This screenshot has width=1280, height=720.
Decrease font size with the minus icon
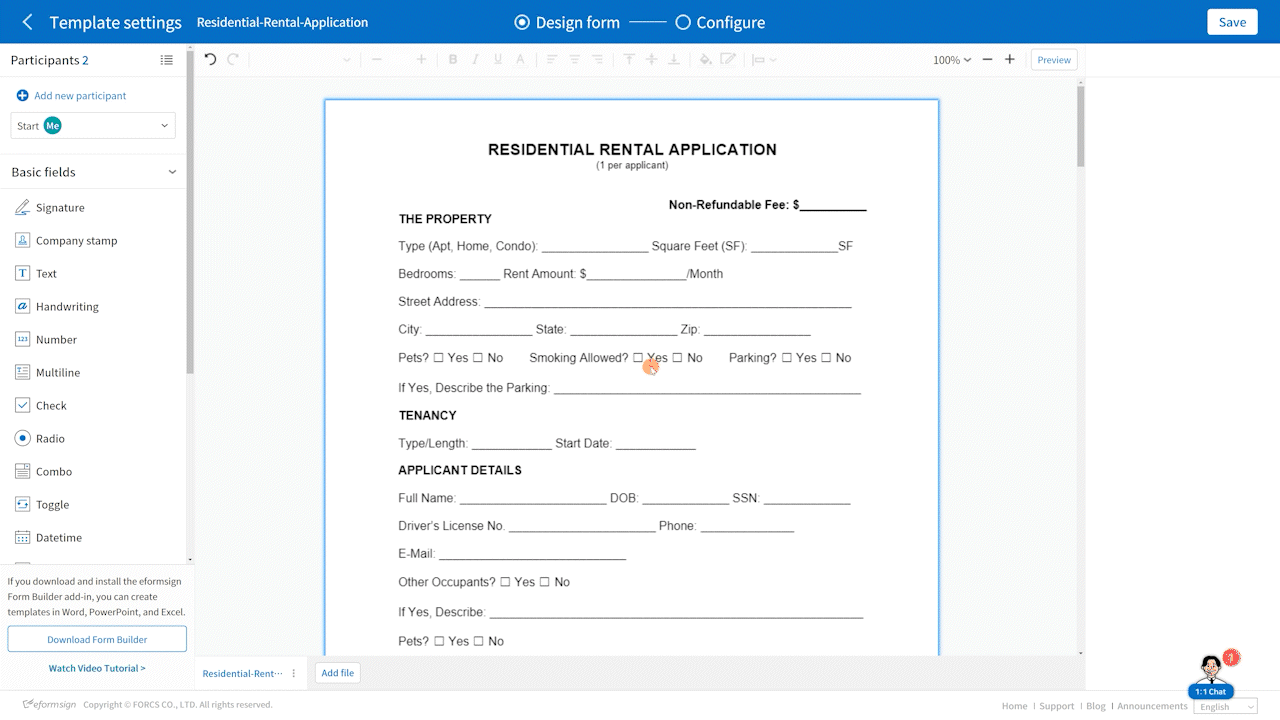coord(377,60)
